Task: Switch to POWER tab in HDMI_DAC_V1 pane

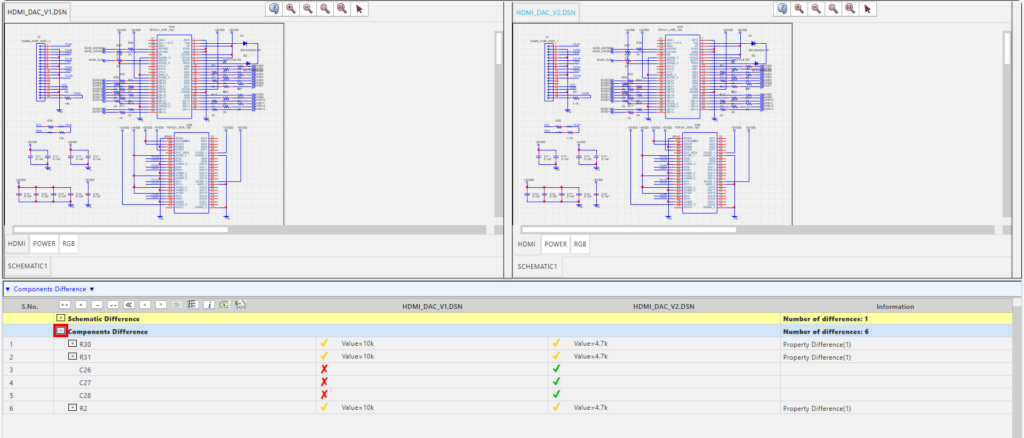Action: coord(44,243)
